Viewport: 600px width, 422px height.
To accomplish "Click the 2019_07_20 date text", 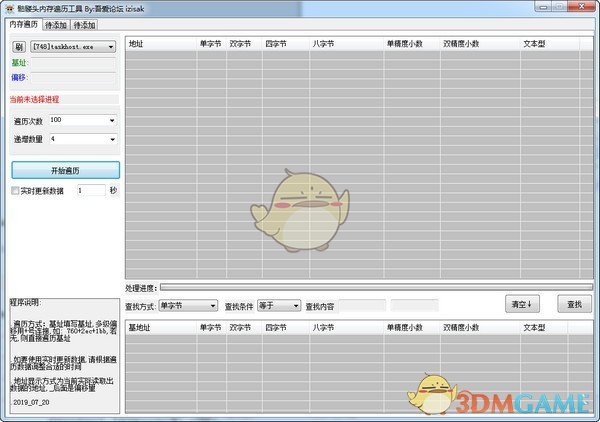I will point(31,402).
